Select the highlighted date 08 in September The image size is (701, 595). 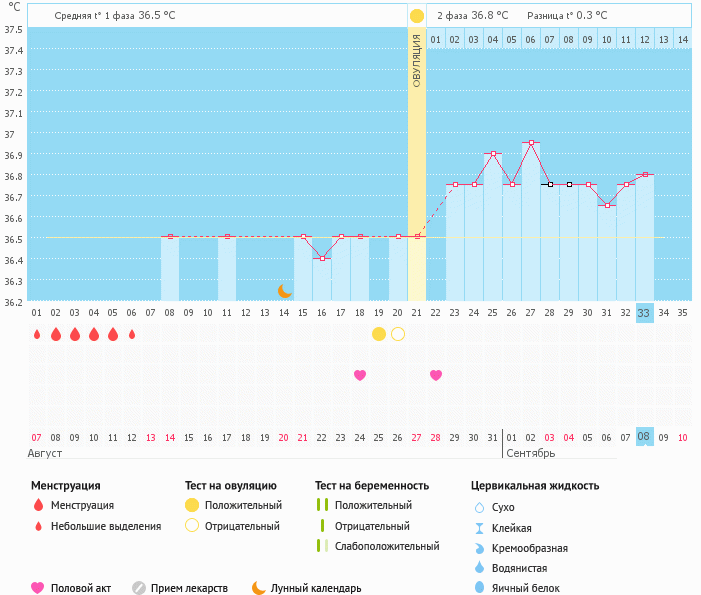tap(644, 437)
